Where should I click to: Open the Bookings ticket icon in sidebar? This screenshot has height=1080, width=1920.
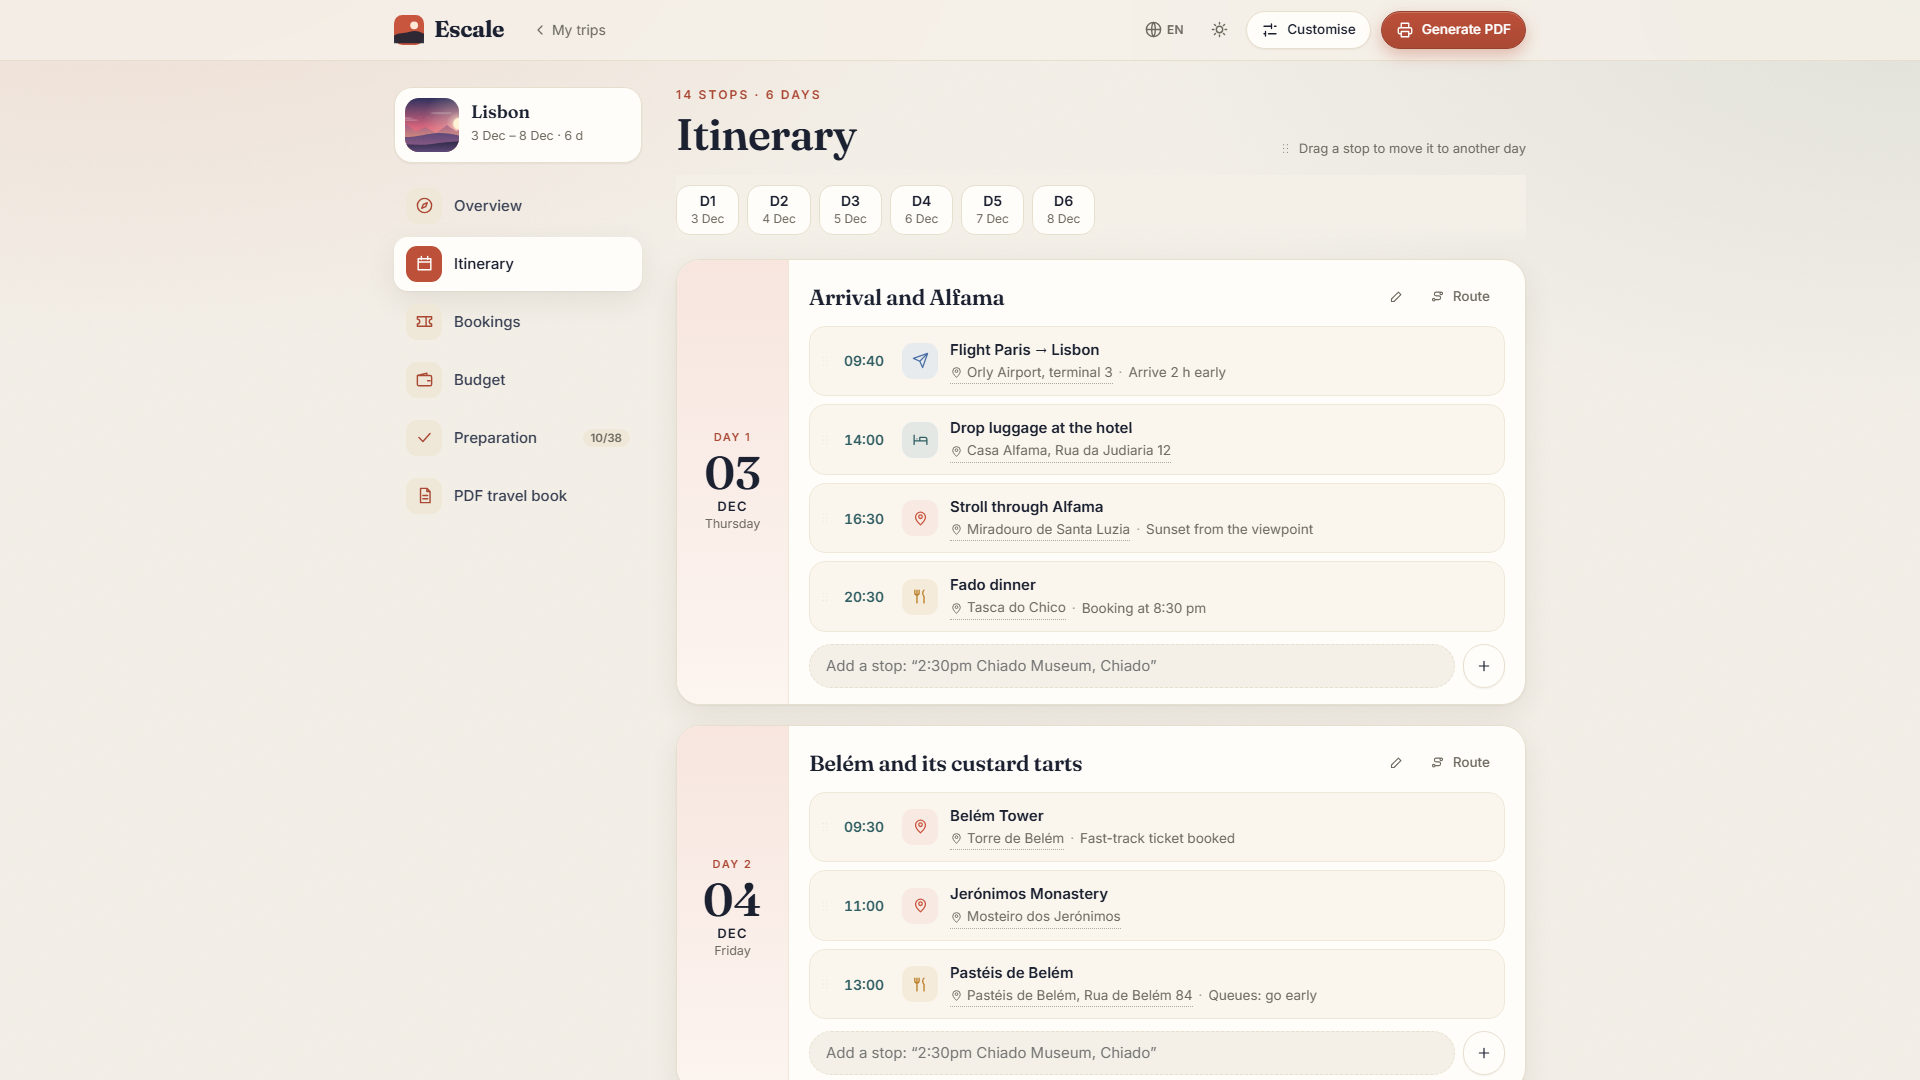(x=424, y=322)
